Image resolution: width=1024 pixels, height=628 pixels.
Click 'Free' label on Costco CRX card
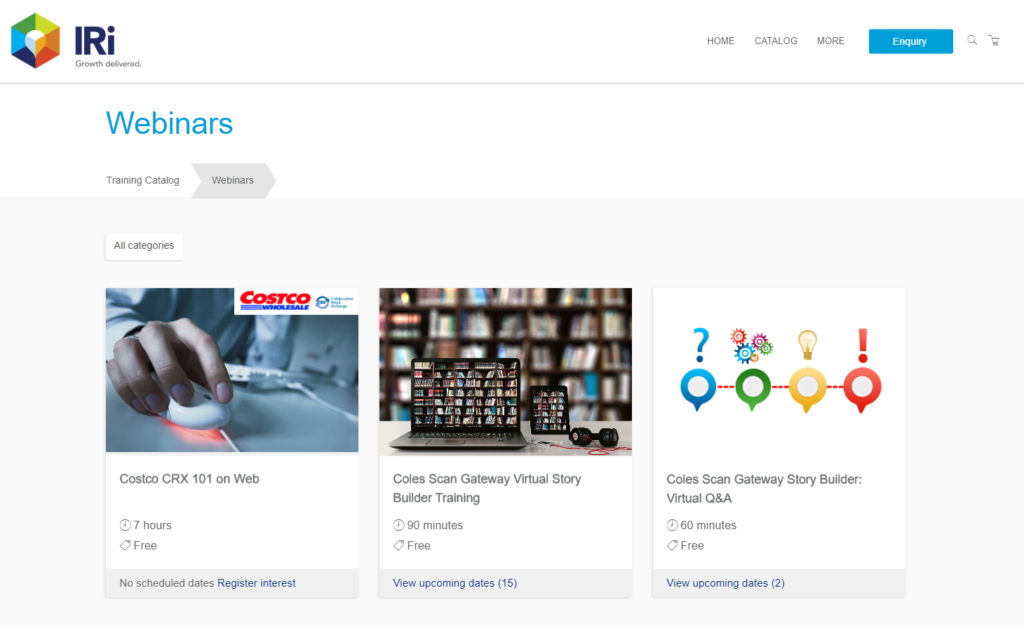coord(145,545)
